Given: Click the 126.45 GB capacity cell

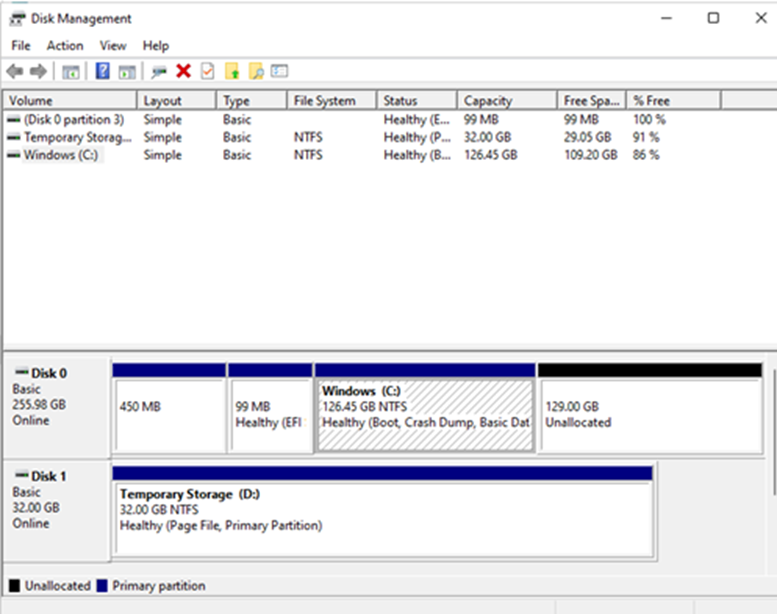Looking at the screenshot, I should tap(491, 155).
